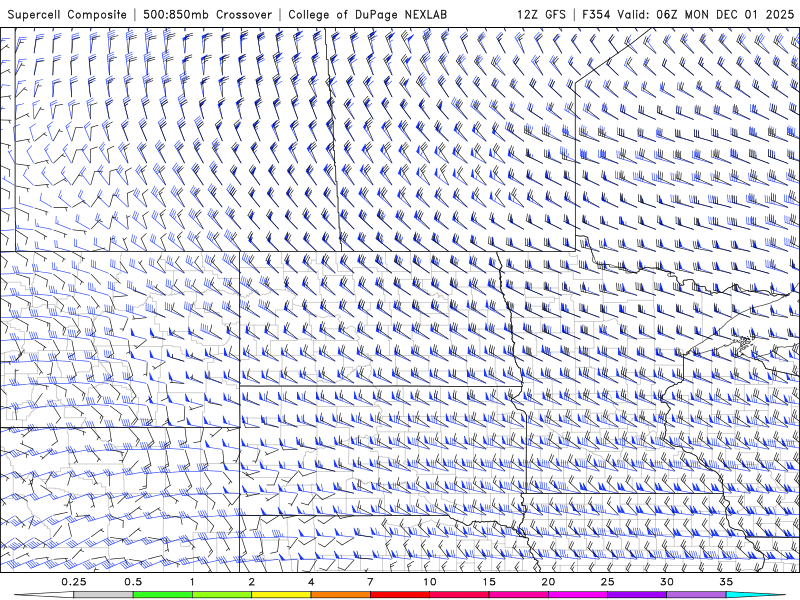Pick the green segment between 0.5 and 1
Image resolution: width=800 pixels, height=600 pixels.
pyautogui.click(x=163, y=595)
